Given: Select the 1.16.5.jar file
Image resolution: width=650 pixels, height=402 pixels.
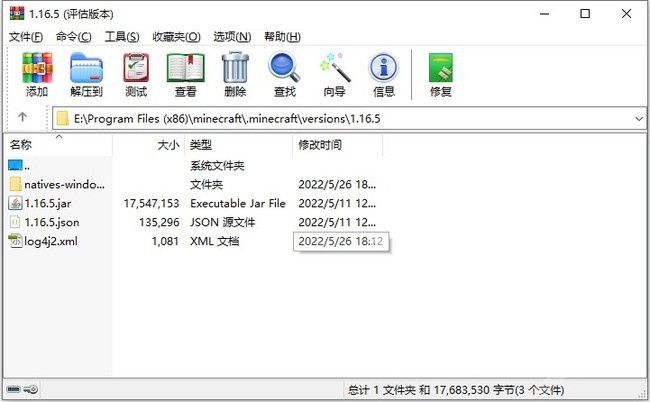Looking at the screenshot, I should coord(46,203).
